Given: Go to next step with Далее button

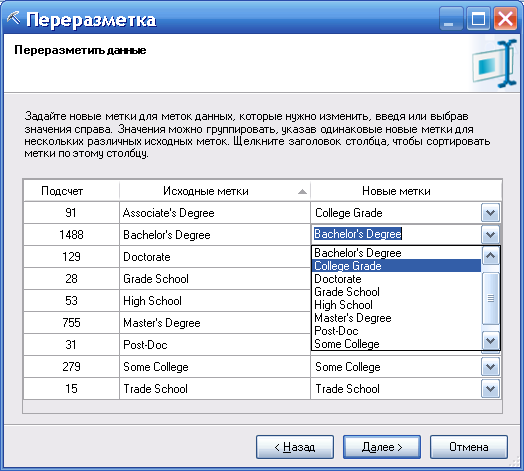Looking at the screenshot, I should coord(382,447).
